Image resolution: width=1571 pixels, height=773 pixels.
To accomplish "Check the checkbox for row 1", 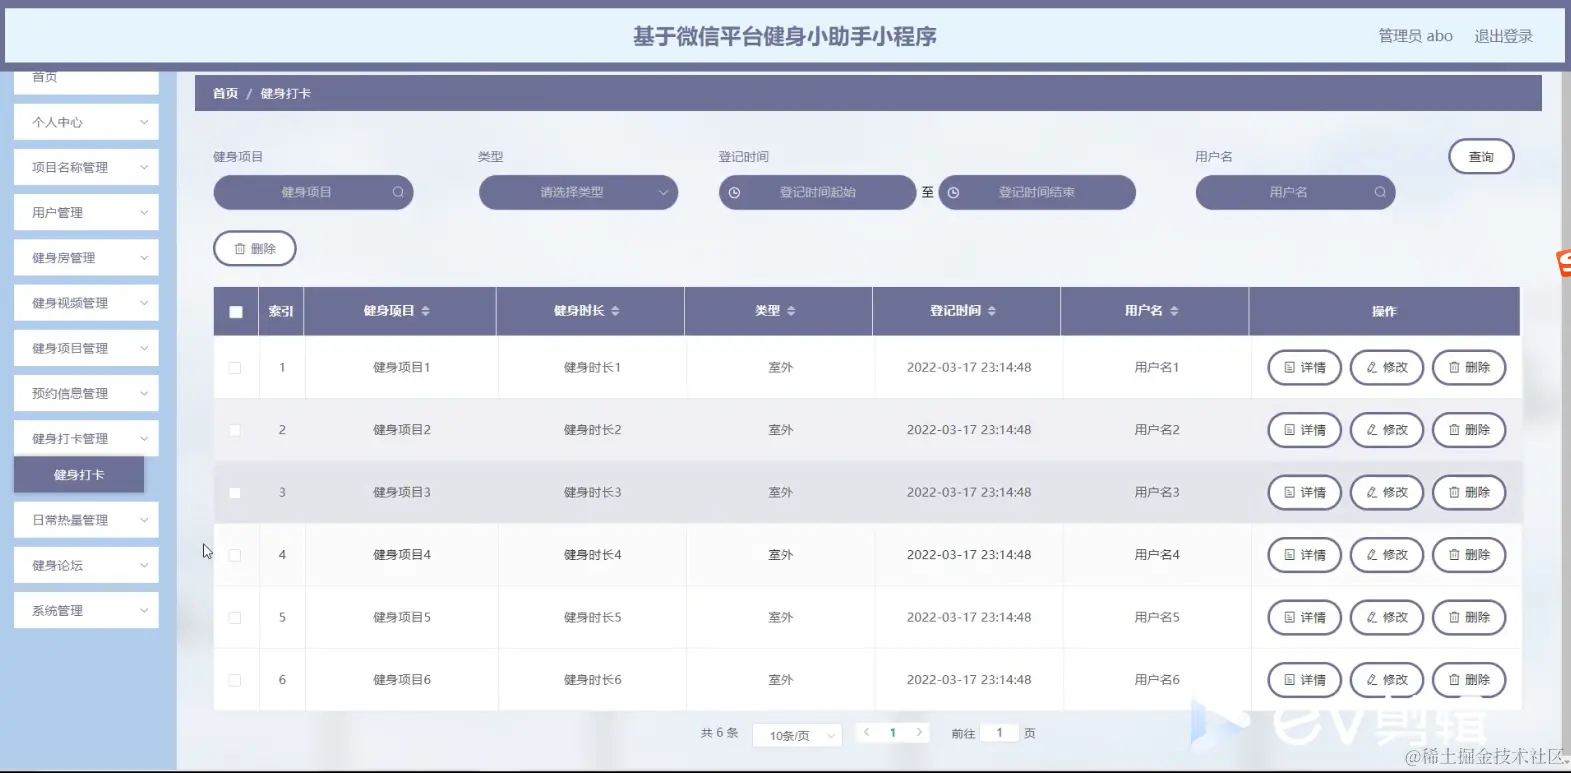I will click(x=235, y=368).
